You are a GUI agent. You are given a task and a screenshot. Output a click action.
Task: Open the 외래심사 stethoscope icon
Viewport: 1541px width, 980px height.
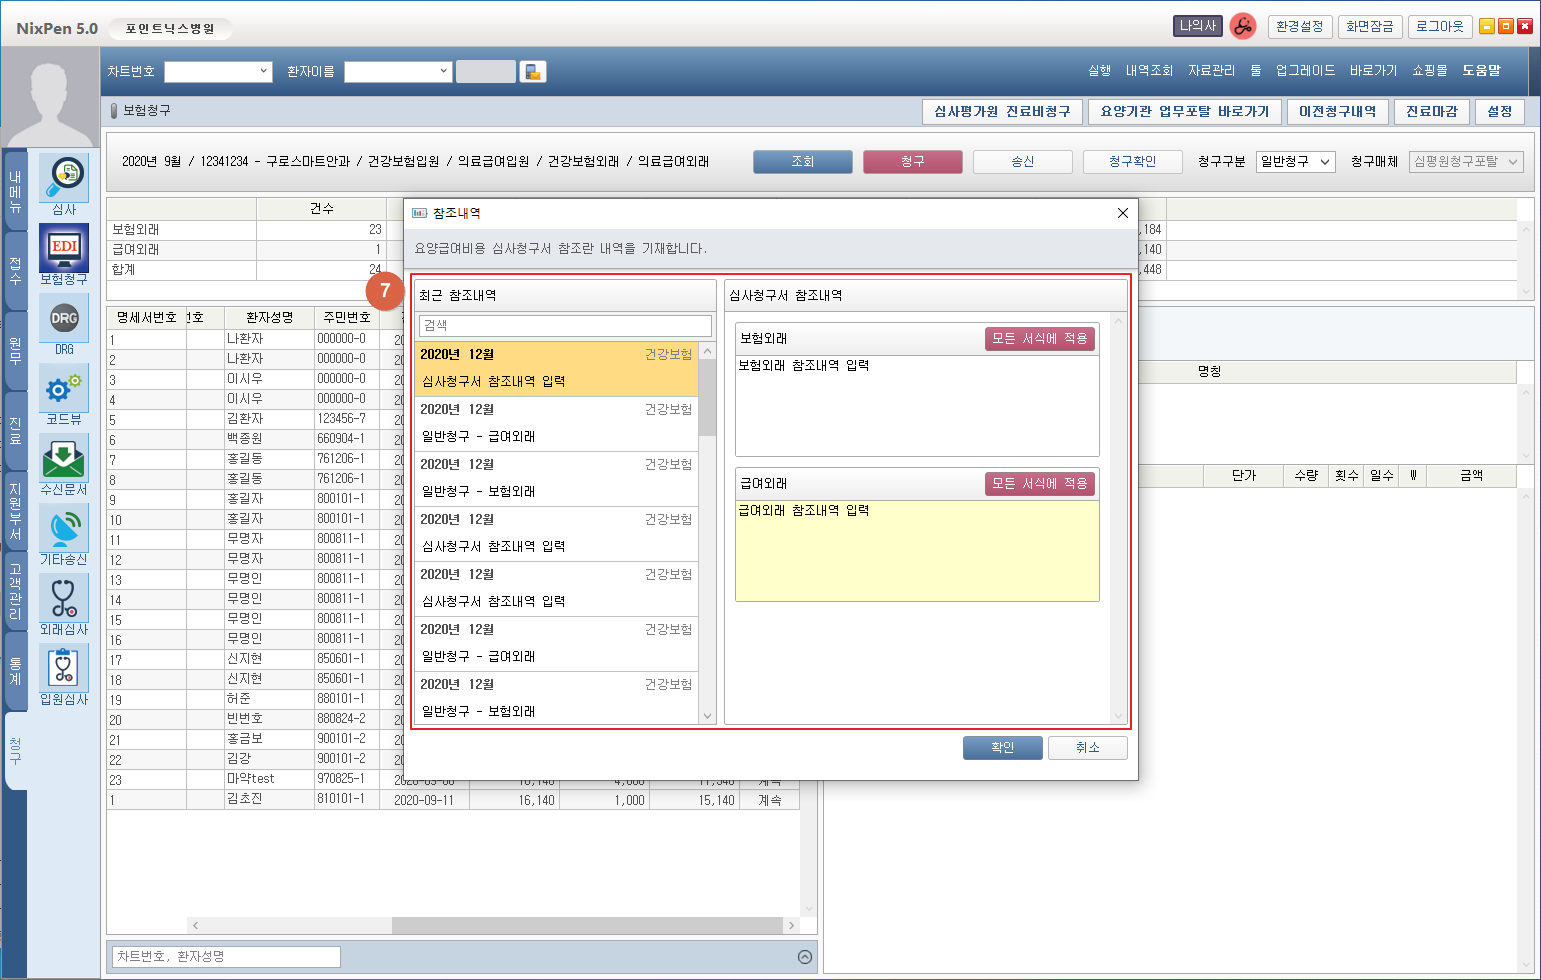coord(64,599)
